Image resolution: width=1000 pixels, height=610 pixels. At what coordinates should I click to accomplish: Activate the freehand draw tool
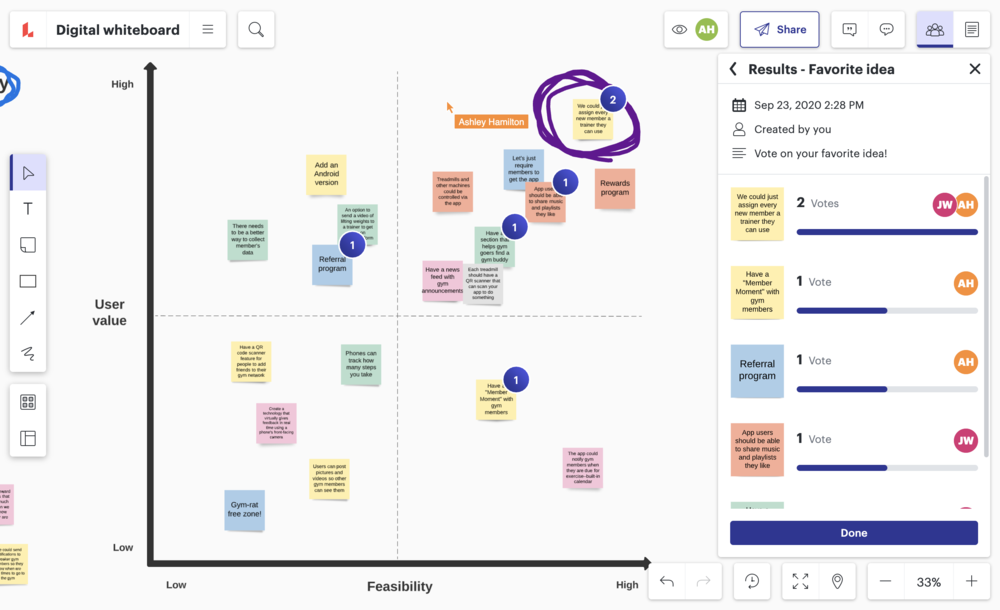click(28, 353)
